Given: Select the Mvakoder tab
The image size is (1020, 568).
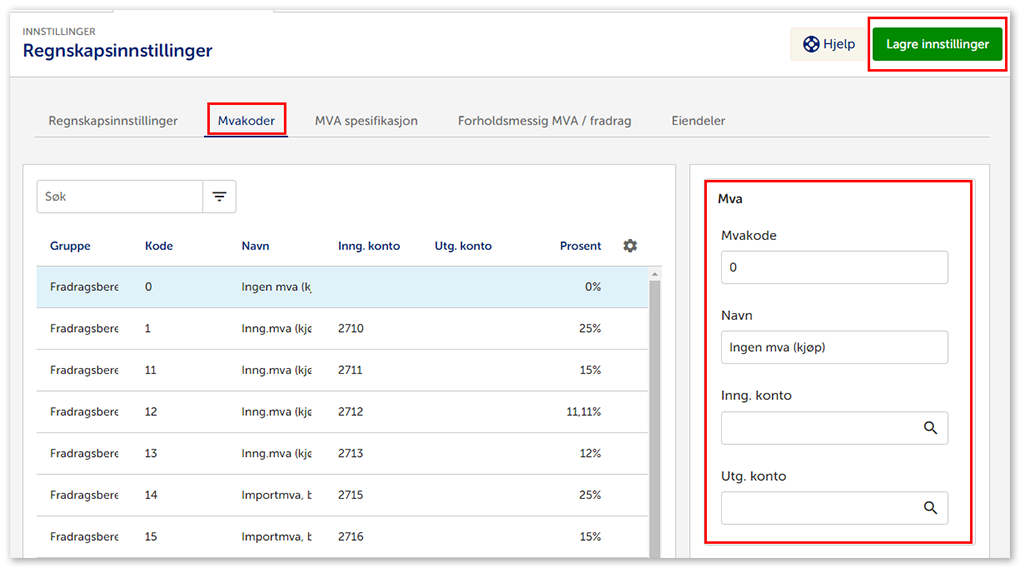Looking at the screenshot, I should tap(246, 121).
